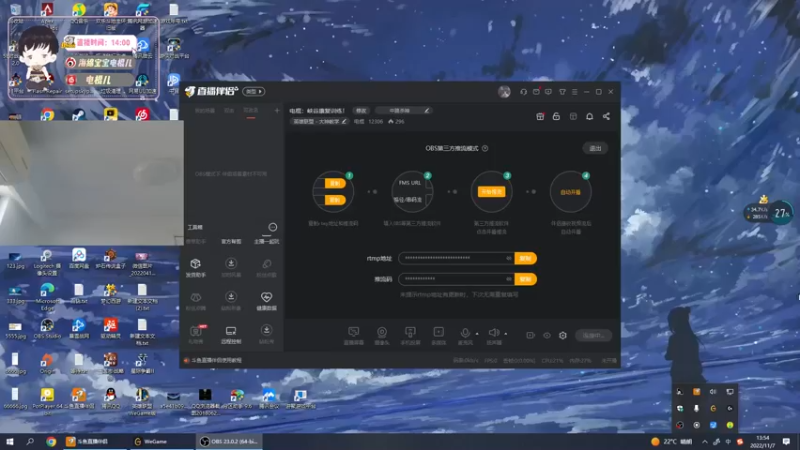Open the gift box icon with red dot
The height and width of the screenshot is (450, 800).
[540, 116]
